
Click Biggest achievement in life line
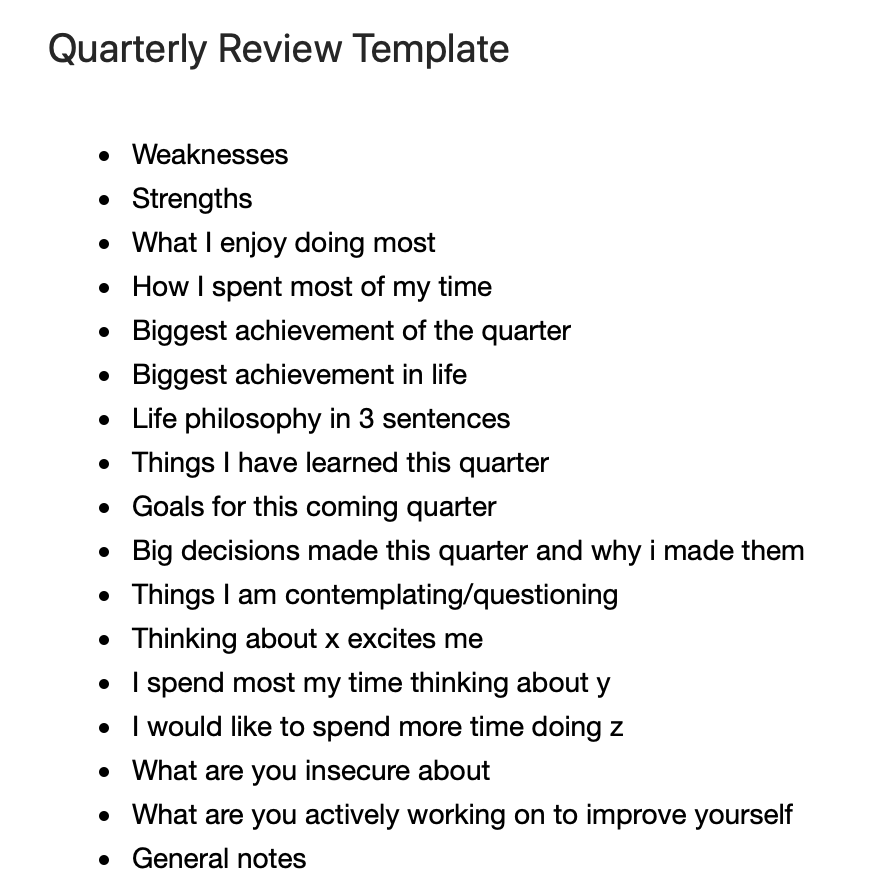pyautogui.click(x=299, y=375)
